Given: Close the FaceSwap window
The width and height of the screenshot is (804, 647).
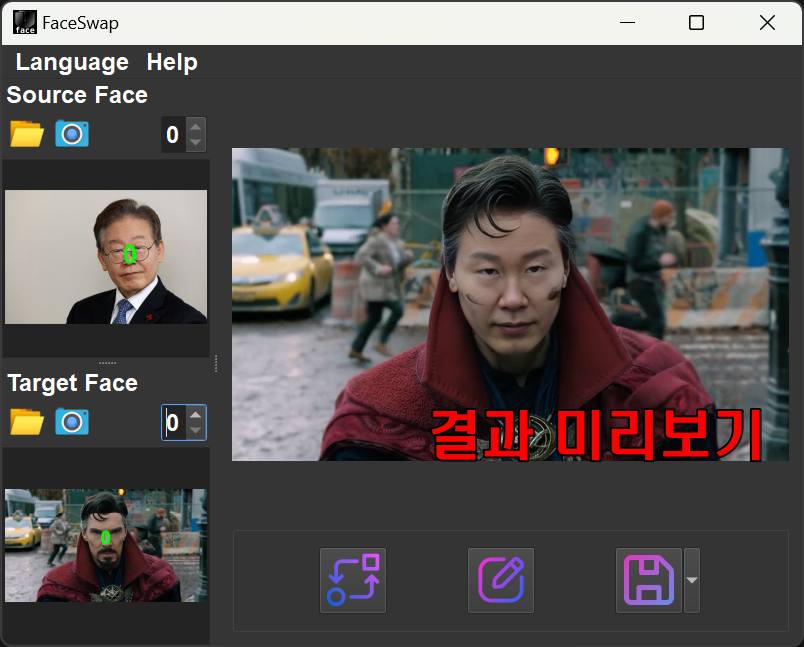Looking at the screenshot, I should [767, 23].
